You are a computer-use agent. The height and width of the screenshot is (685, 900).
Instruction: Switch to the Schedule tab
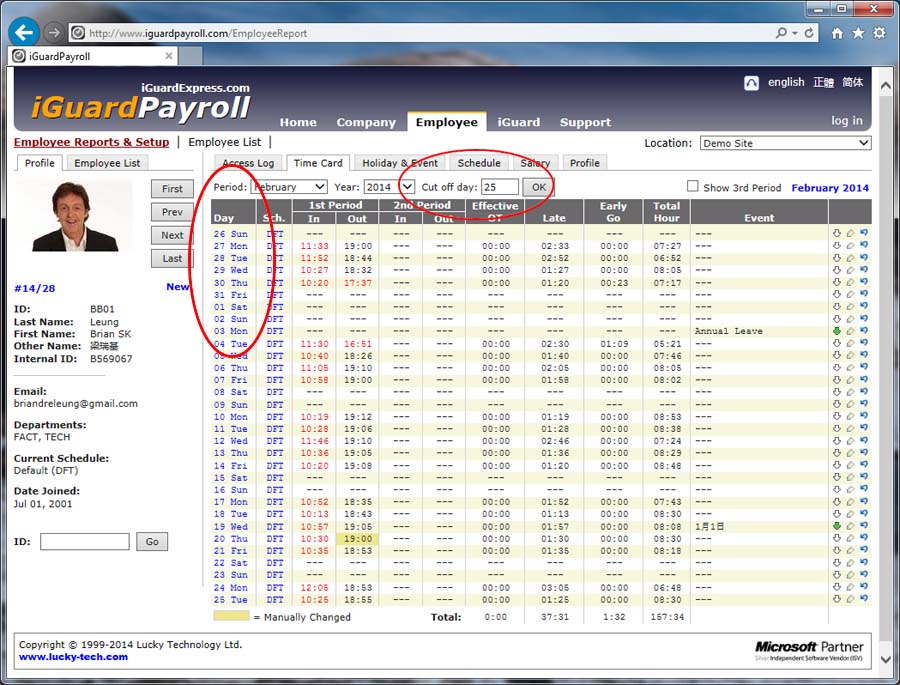coord(479,163)
